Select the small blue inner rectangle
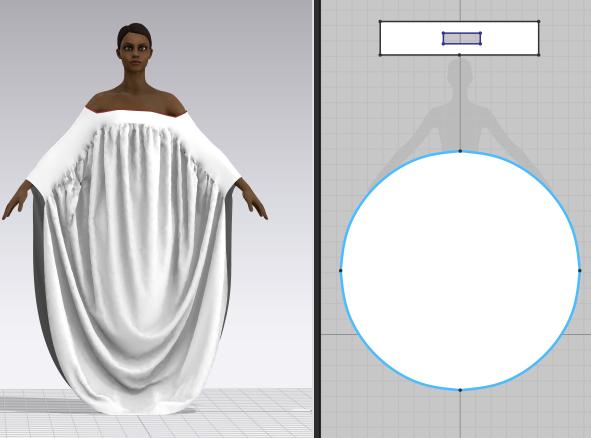 click(x=462, y=38)
